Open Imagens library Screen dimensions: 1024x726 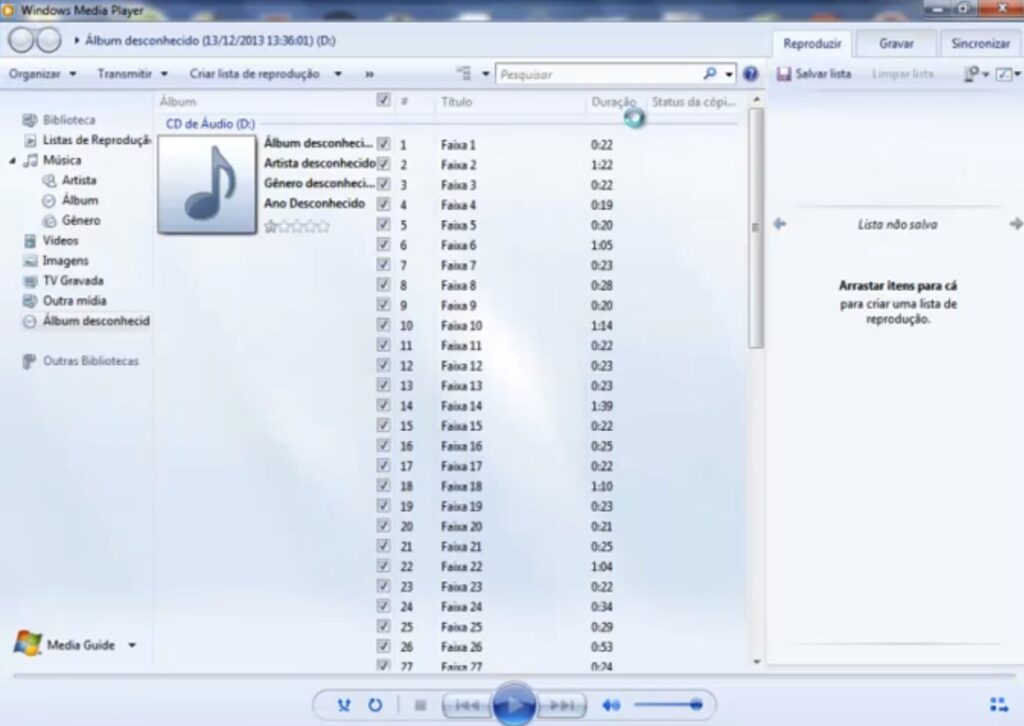click(65, 261)
